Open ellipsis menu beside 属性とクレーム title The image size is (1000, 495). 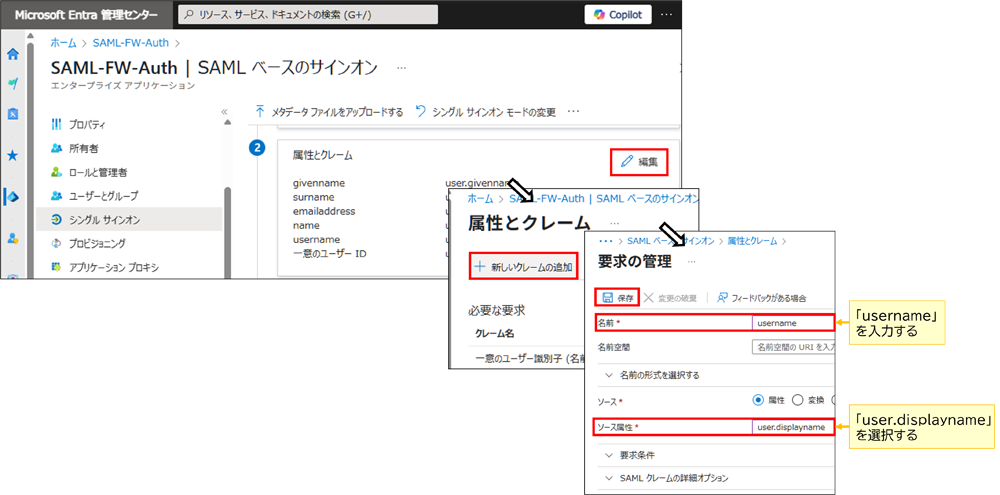(614, 223)
